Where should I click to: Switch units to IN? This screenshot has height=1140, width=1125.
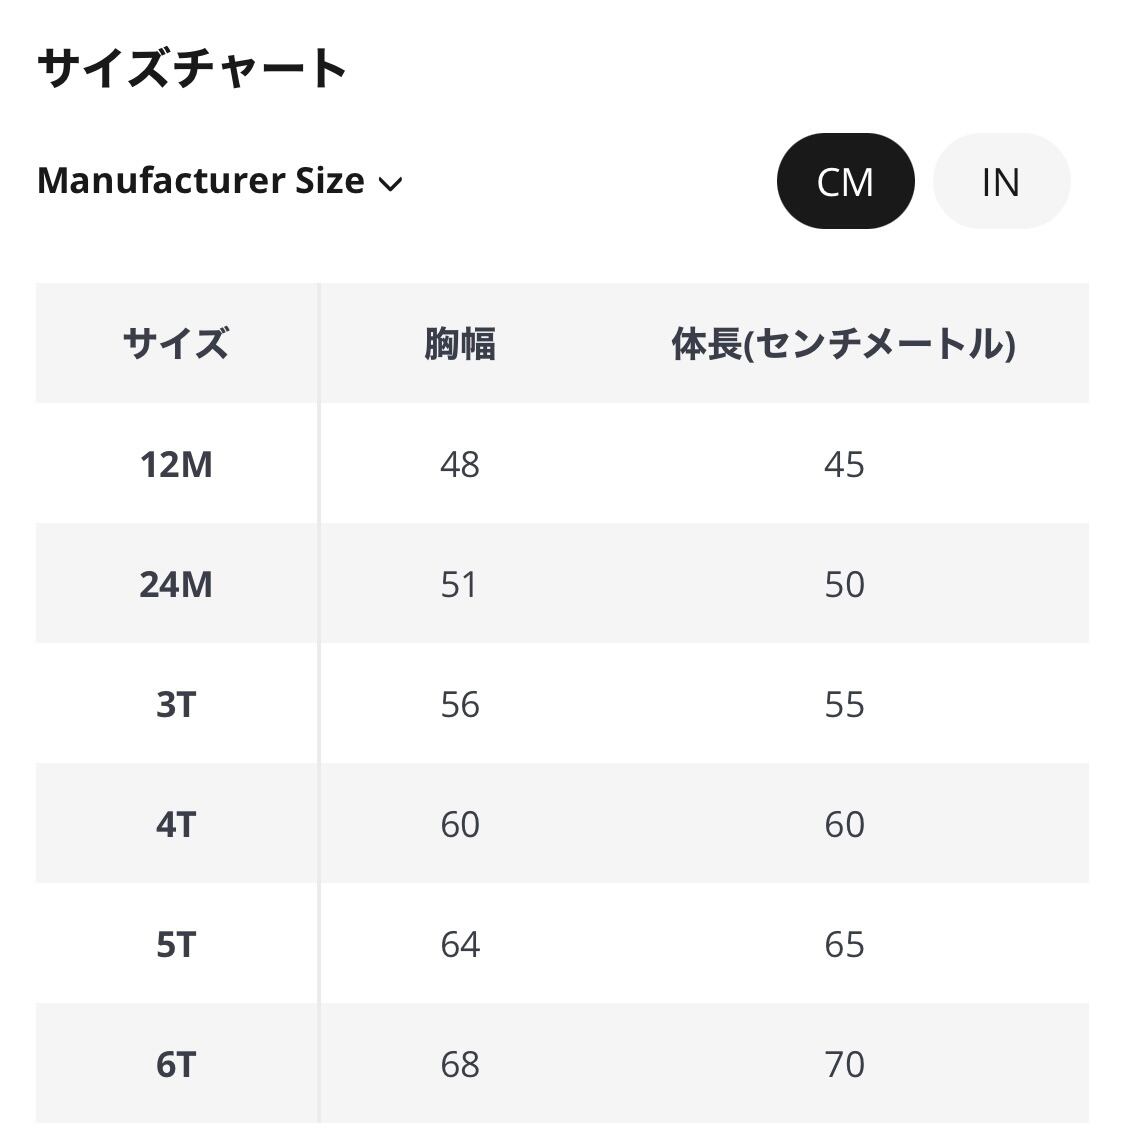(1001, 181)
